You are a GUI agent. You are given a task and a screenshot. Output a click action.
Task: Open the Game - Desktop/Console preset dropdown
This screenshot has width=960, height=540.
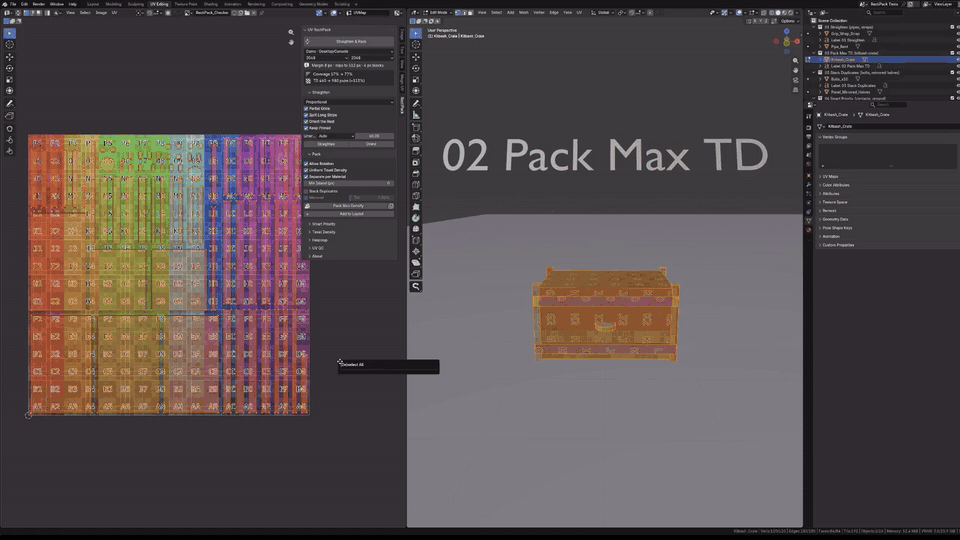click(349, 51)
